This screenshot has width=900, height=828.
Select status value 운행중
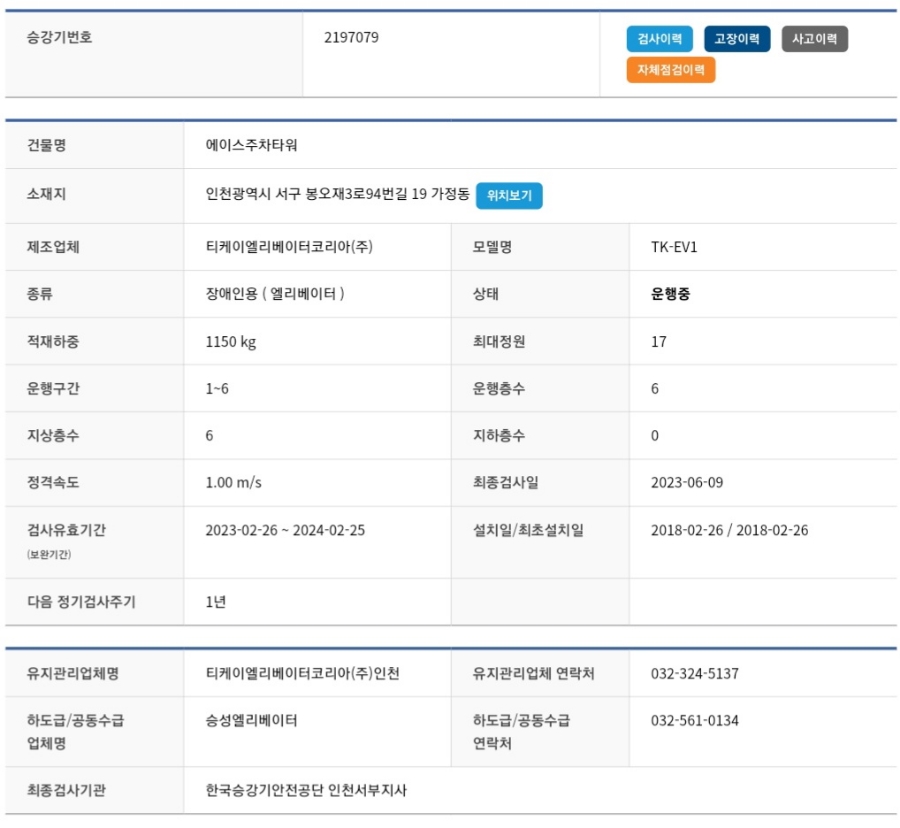[670, 294]
